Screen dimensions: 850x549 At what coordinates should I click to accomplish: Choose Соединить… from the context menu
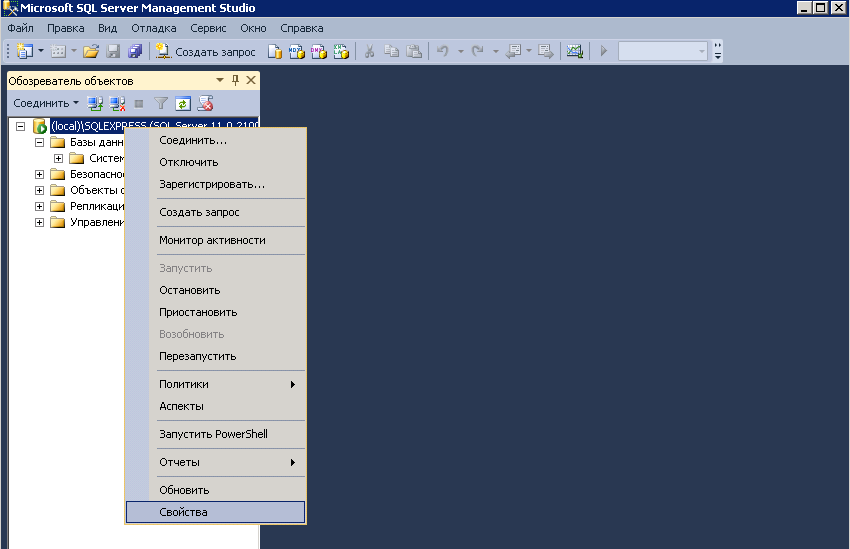tap(216, 140)
